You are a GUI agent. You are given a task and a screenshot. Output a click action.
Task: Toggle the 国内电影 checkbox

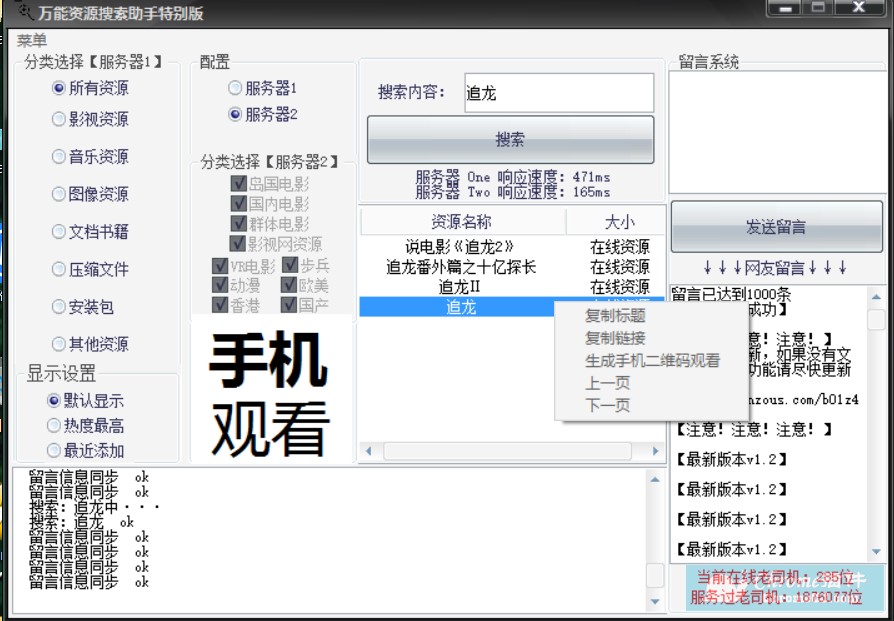(238, 204)
